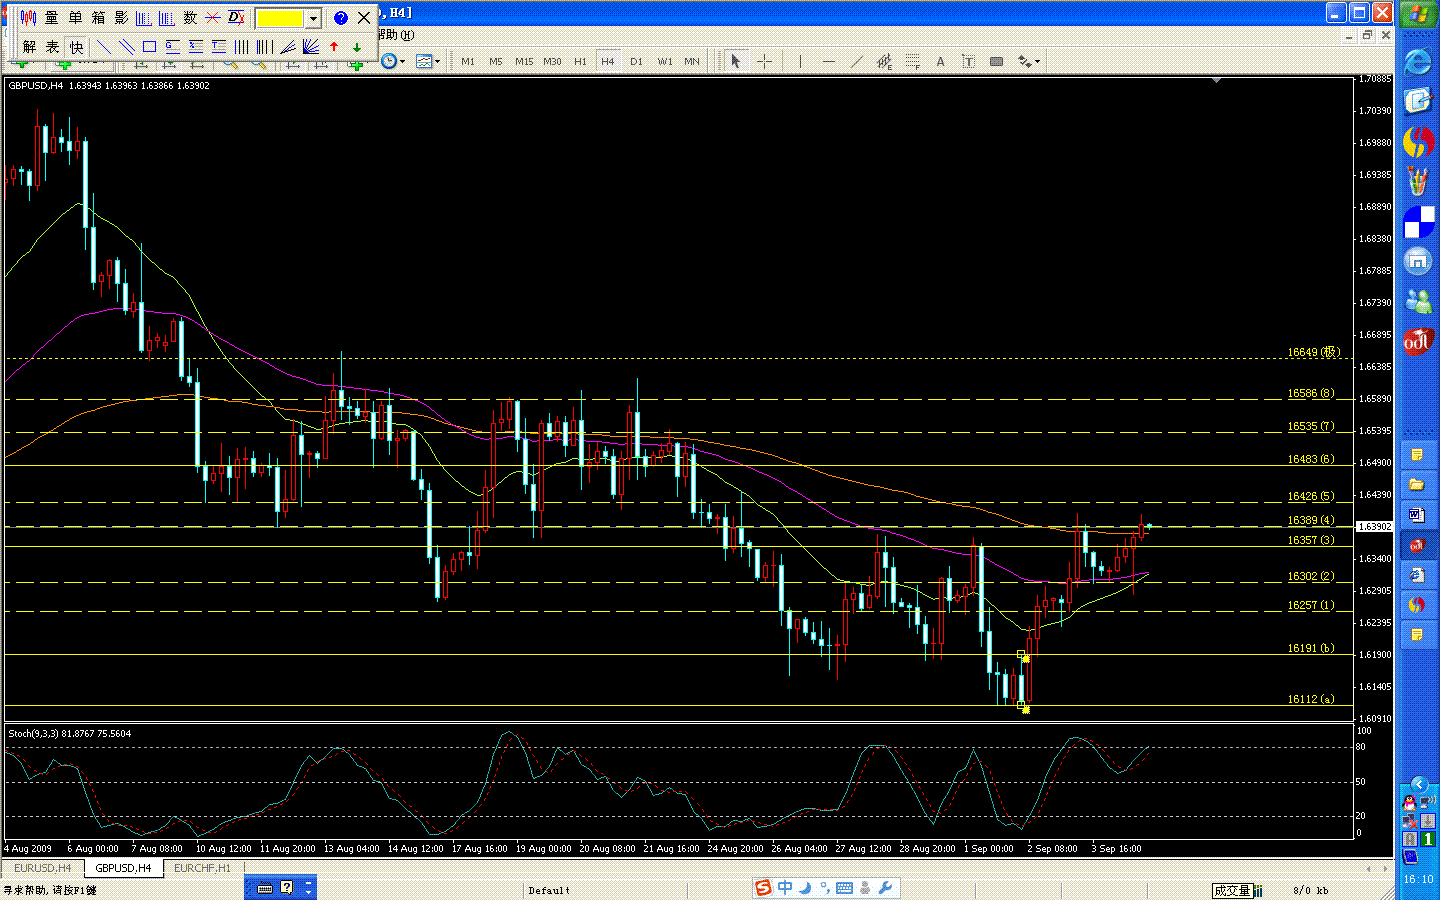Insert a red up arrow
1440x900 pixels.
click(x=334, y=47)
